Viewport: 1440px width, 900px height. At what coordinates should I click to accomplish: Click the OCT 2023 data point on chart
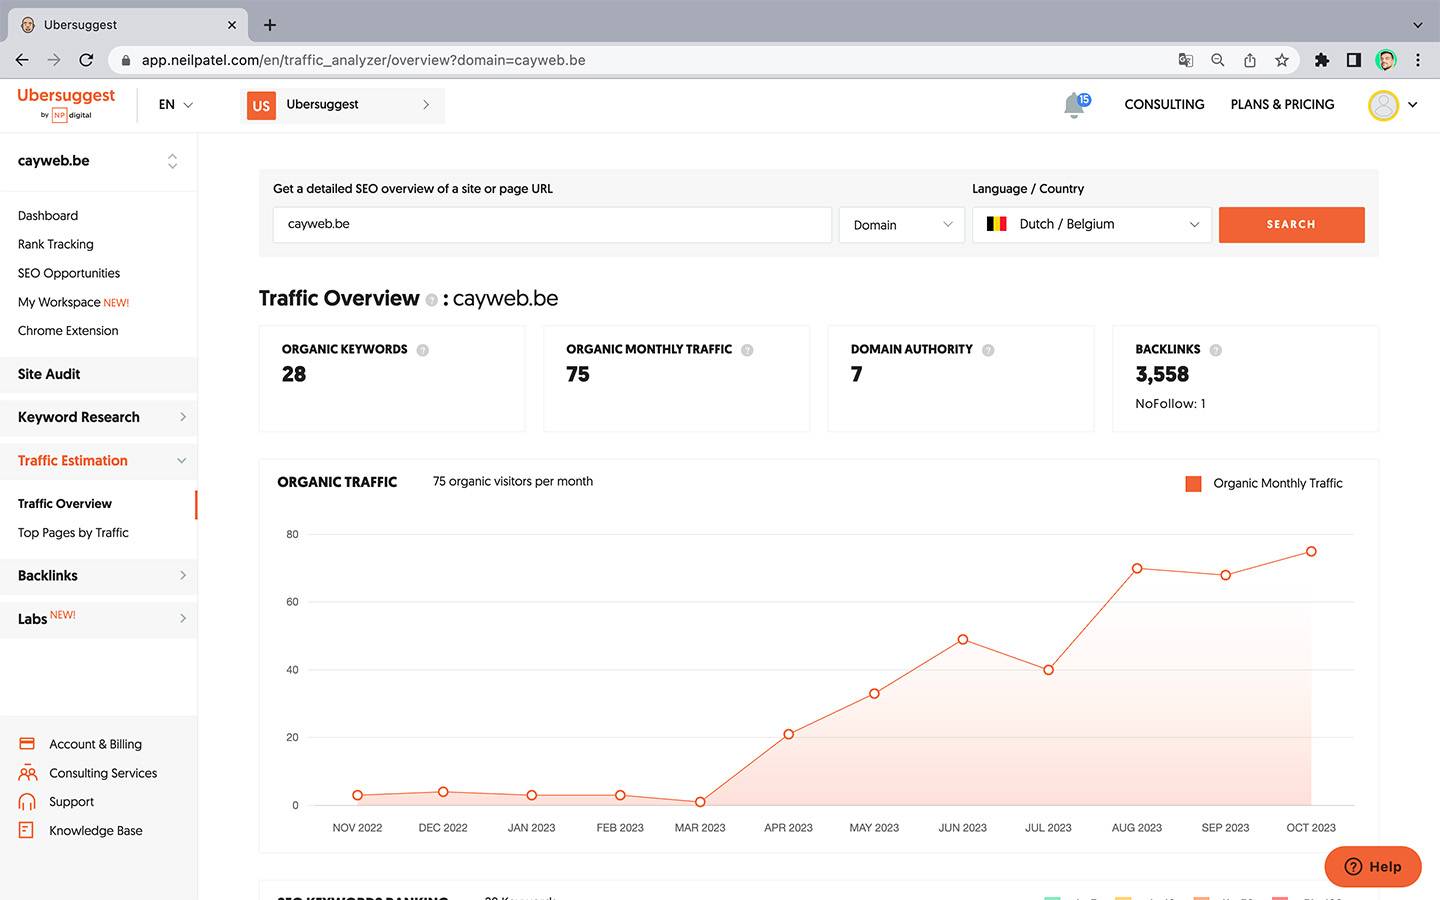[1311, 552]
